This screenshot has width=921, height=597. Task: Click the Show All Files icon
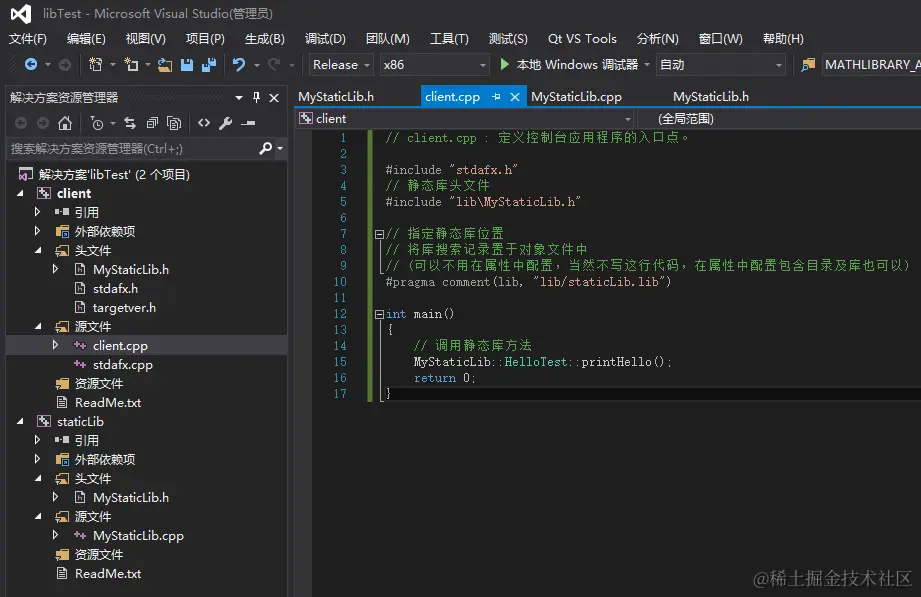coord(174,123)
